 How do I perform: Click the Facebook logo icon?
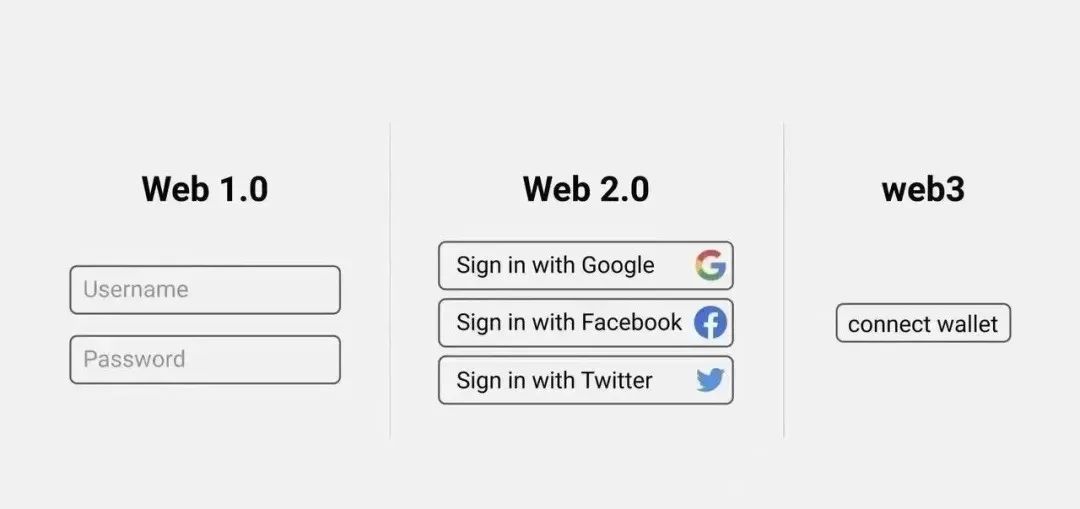pos(710,322)
